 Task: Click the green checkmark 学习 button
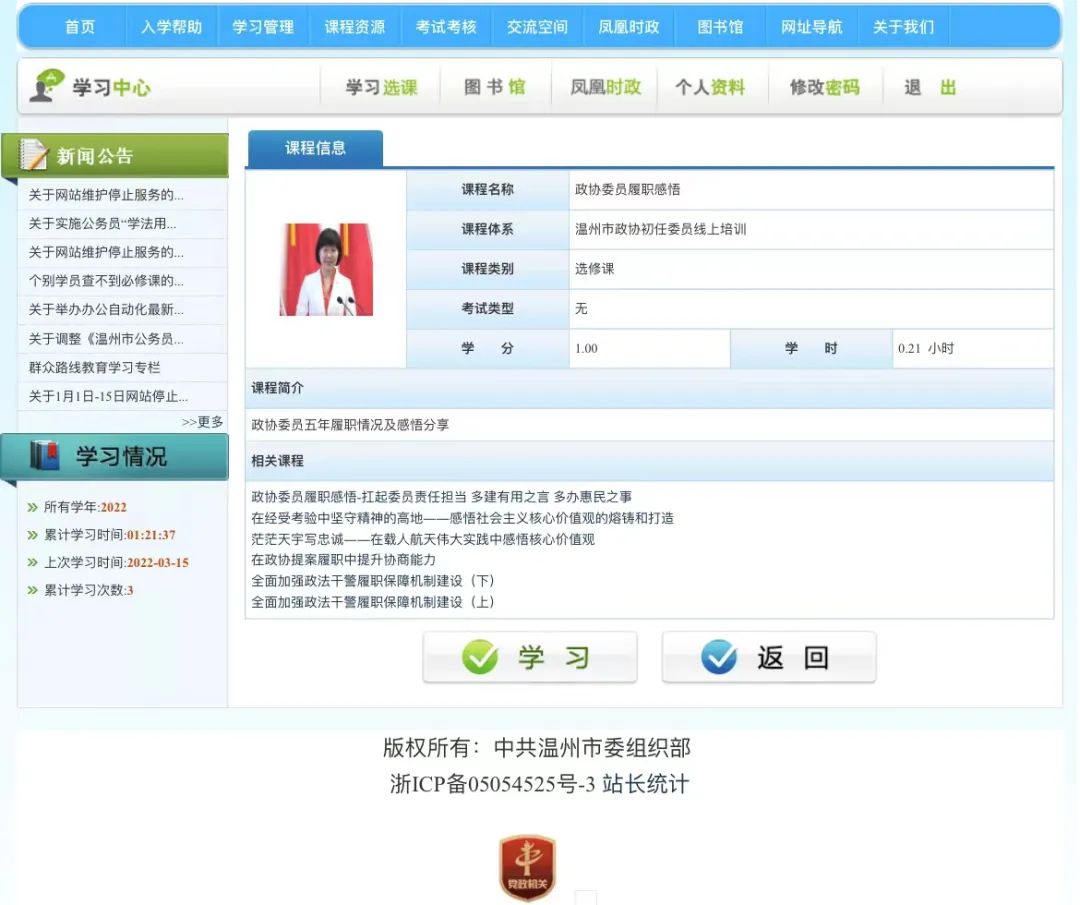pos(529,658)
